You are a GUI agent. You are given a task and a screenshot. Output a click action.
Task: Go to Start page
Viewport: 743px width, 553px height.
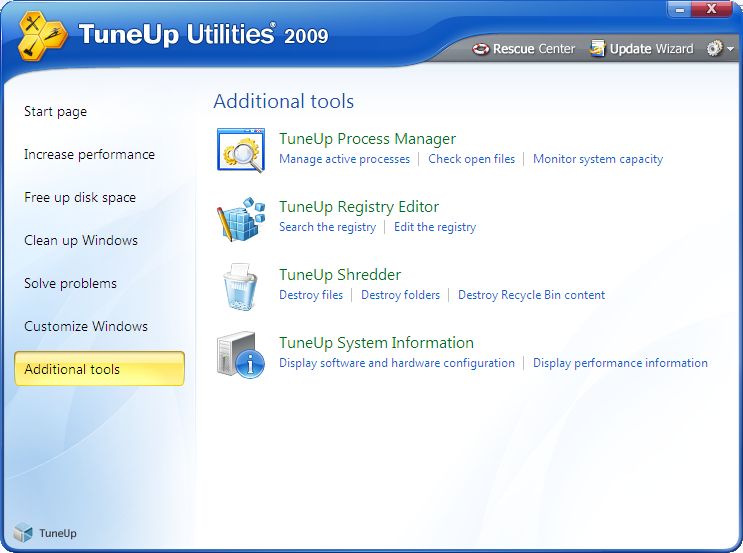point(55,111)
